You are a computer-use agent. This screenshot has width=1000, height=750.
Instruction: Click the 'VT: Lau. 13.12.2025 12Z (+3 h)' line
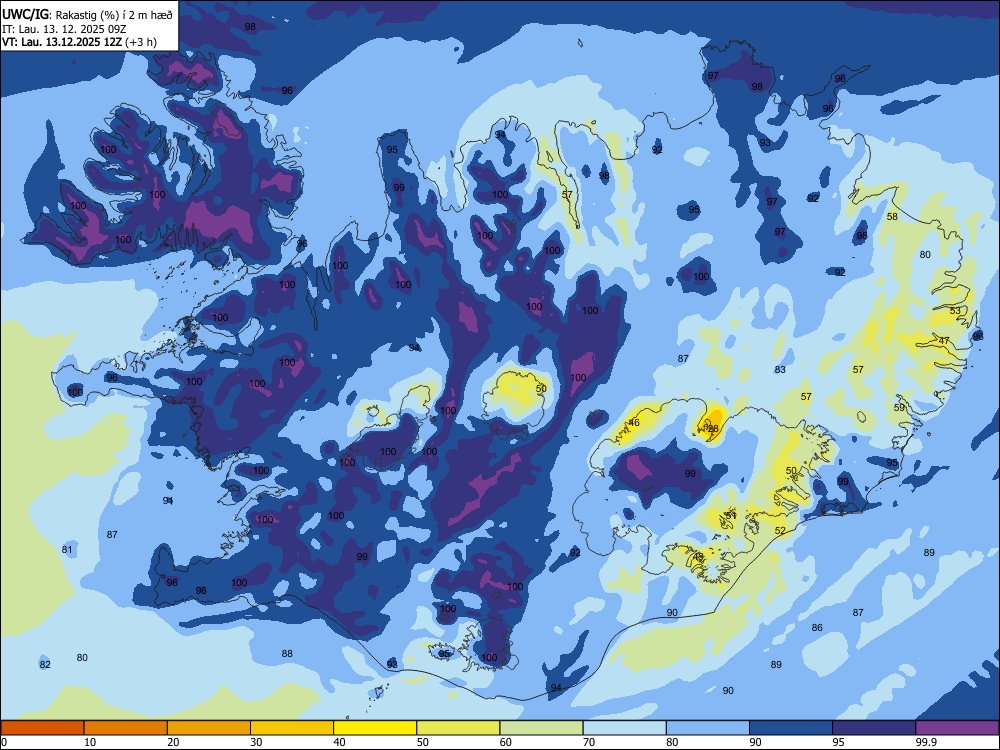79,42
